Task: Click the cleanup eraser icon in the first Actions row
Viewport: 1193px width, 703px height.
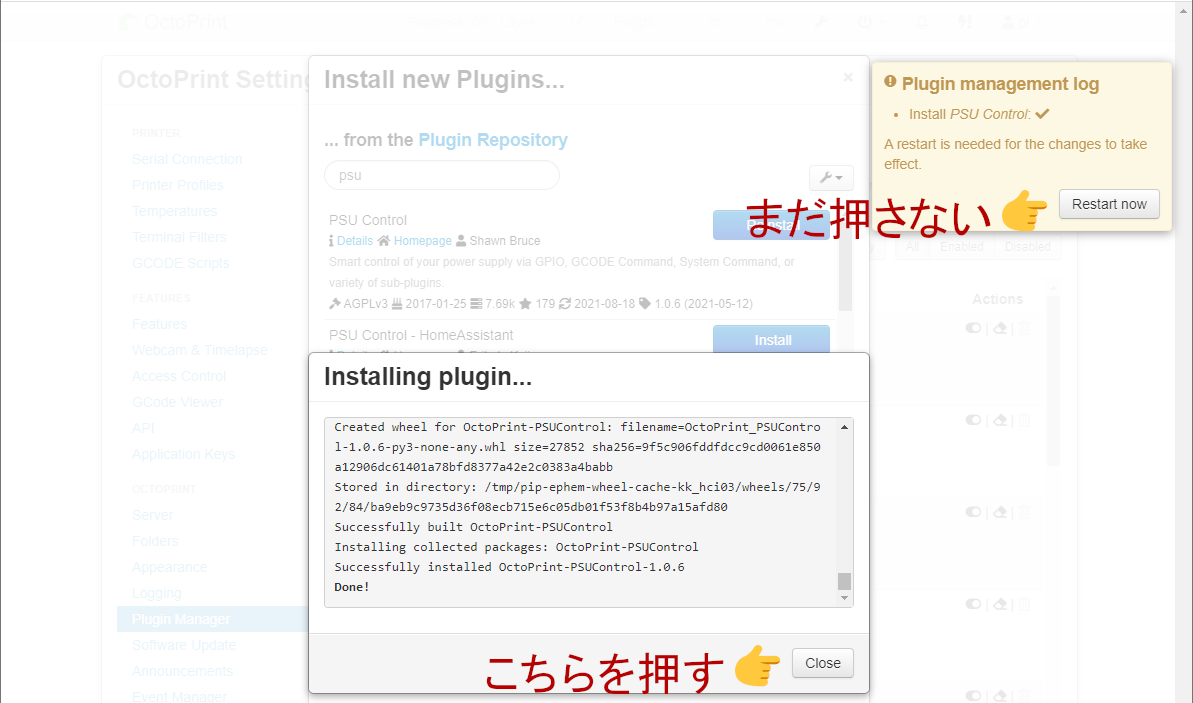Action: pos(1001,328)
